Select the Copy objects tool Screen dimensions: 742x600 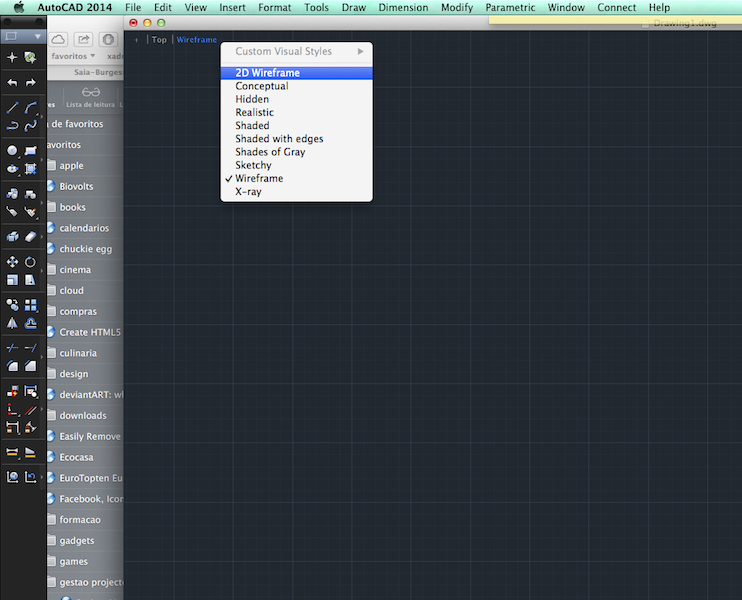point(12,305)
